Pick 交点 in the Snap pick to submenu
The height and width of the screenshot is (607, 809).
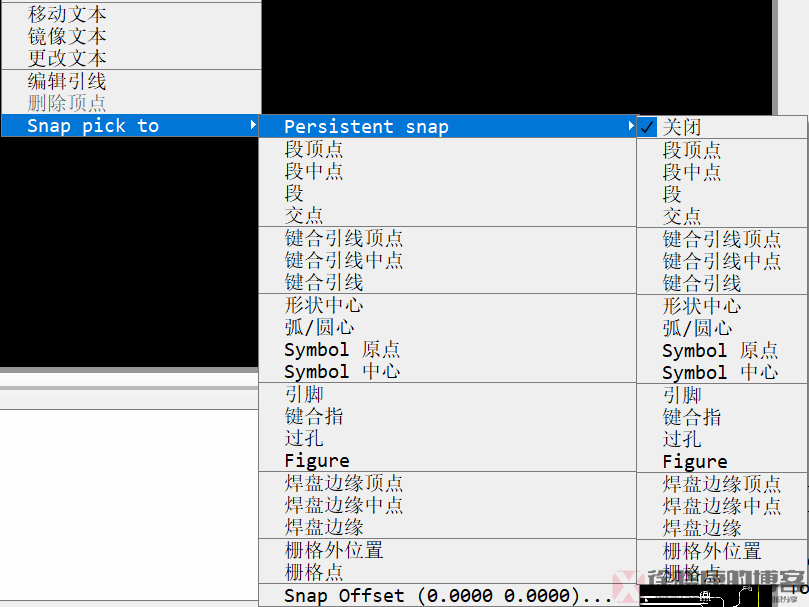click(304, 215)
